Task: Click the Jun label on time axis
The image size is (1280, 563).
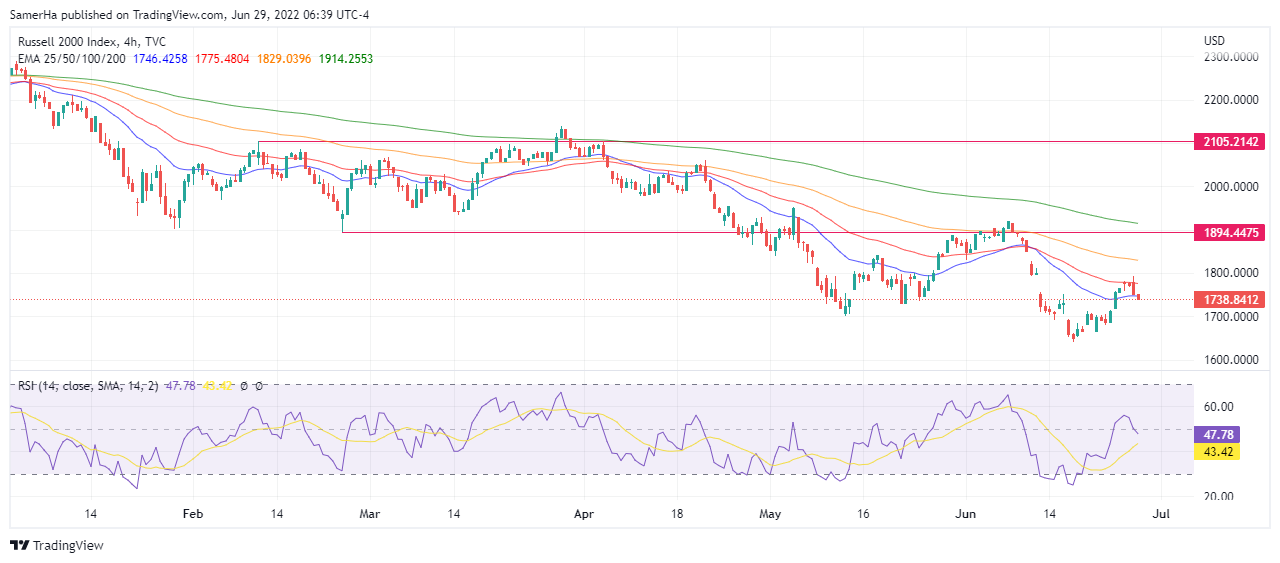Action: click(x=965, y=513)
